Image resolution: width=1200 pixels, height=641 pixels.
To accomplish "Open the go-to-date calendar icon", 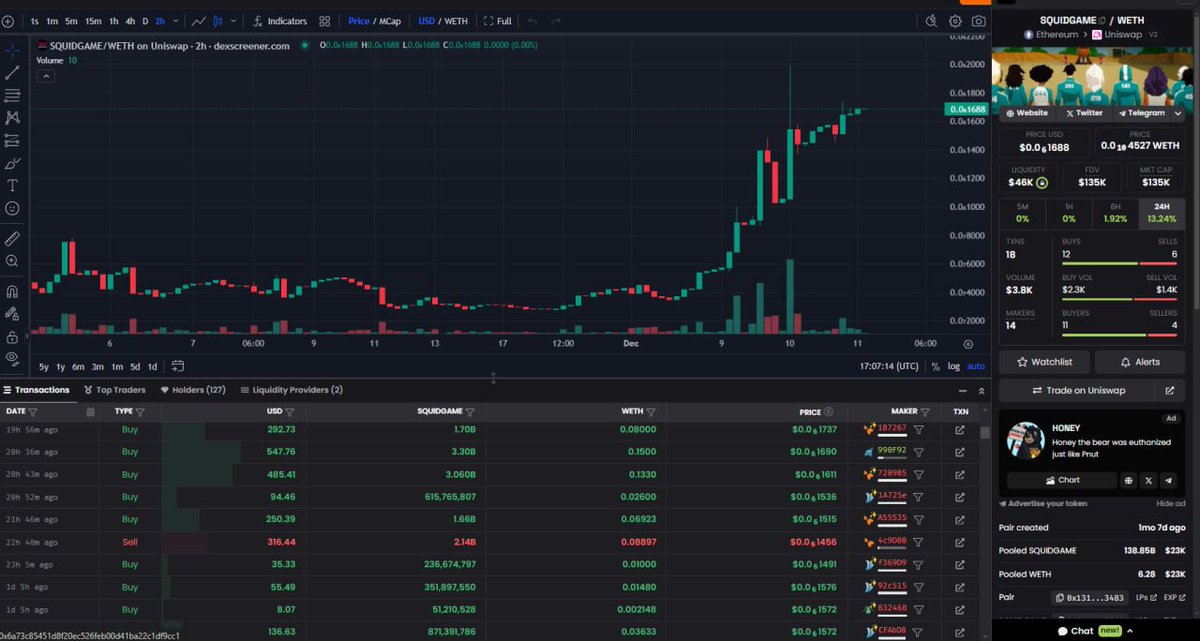I will (177, 366).
